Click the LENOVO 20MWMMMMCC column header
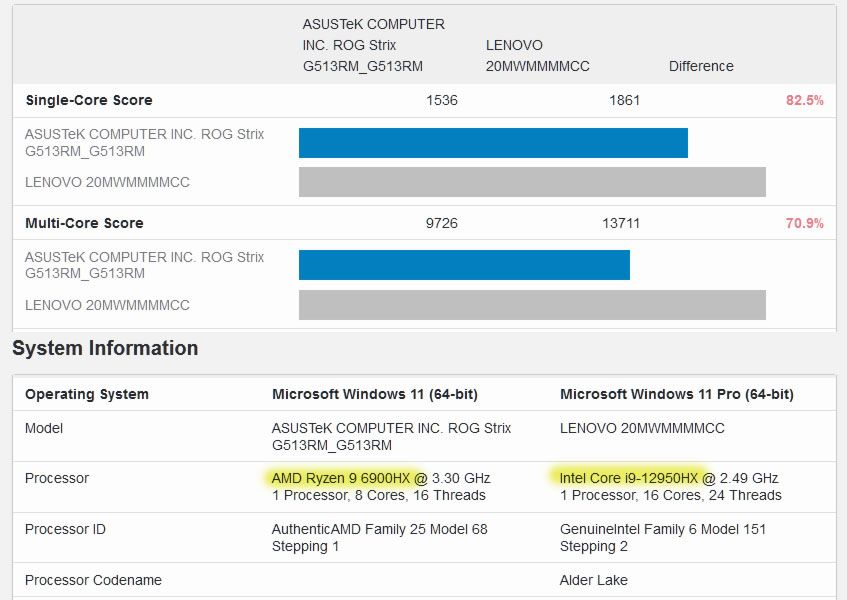The image size is (847, 600). tap(537, 56)
